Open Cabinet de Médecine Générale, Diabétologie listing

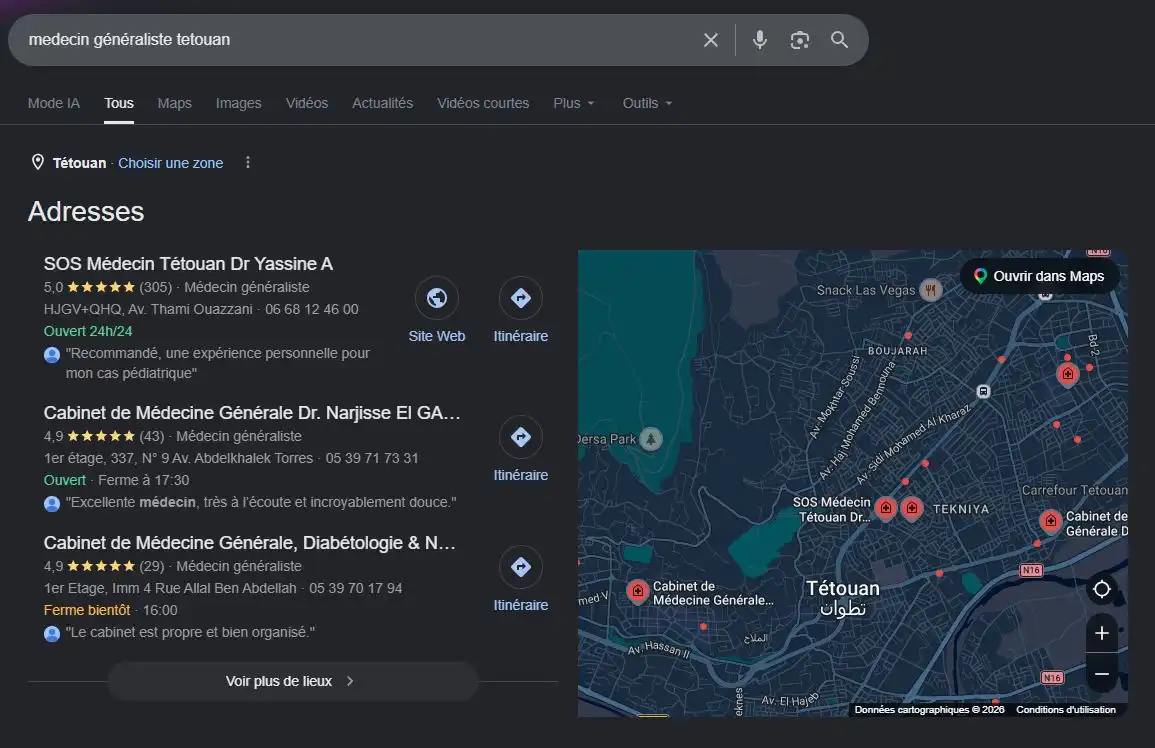click(250, 543)
